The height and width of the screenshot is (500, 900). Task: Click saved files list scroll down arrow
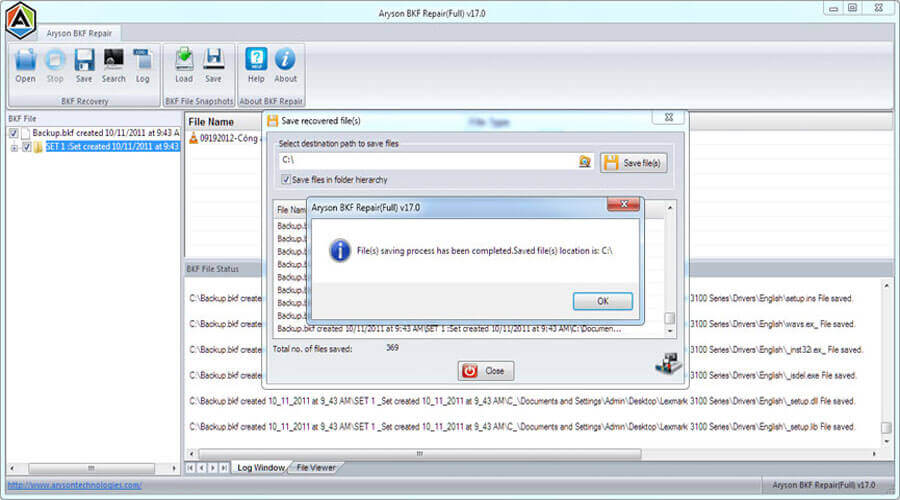[669, 331]
